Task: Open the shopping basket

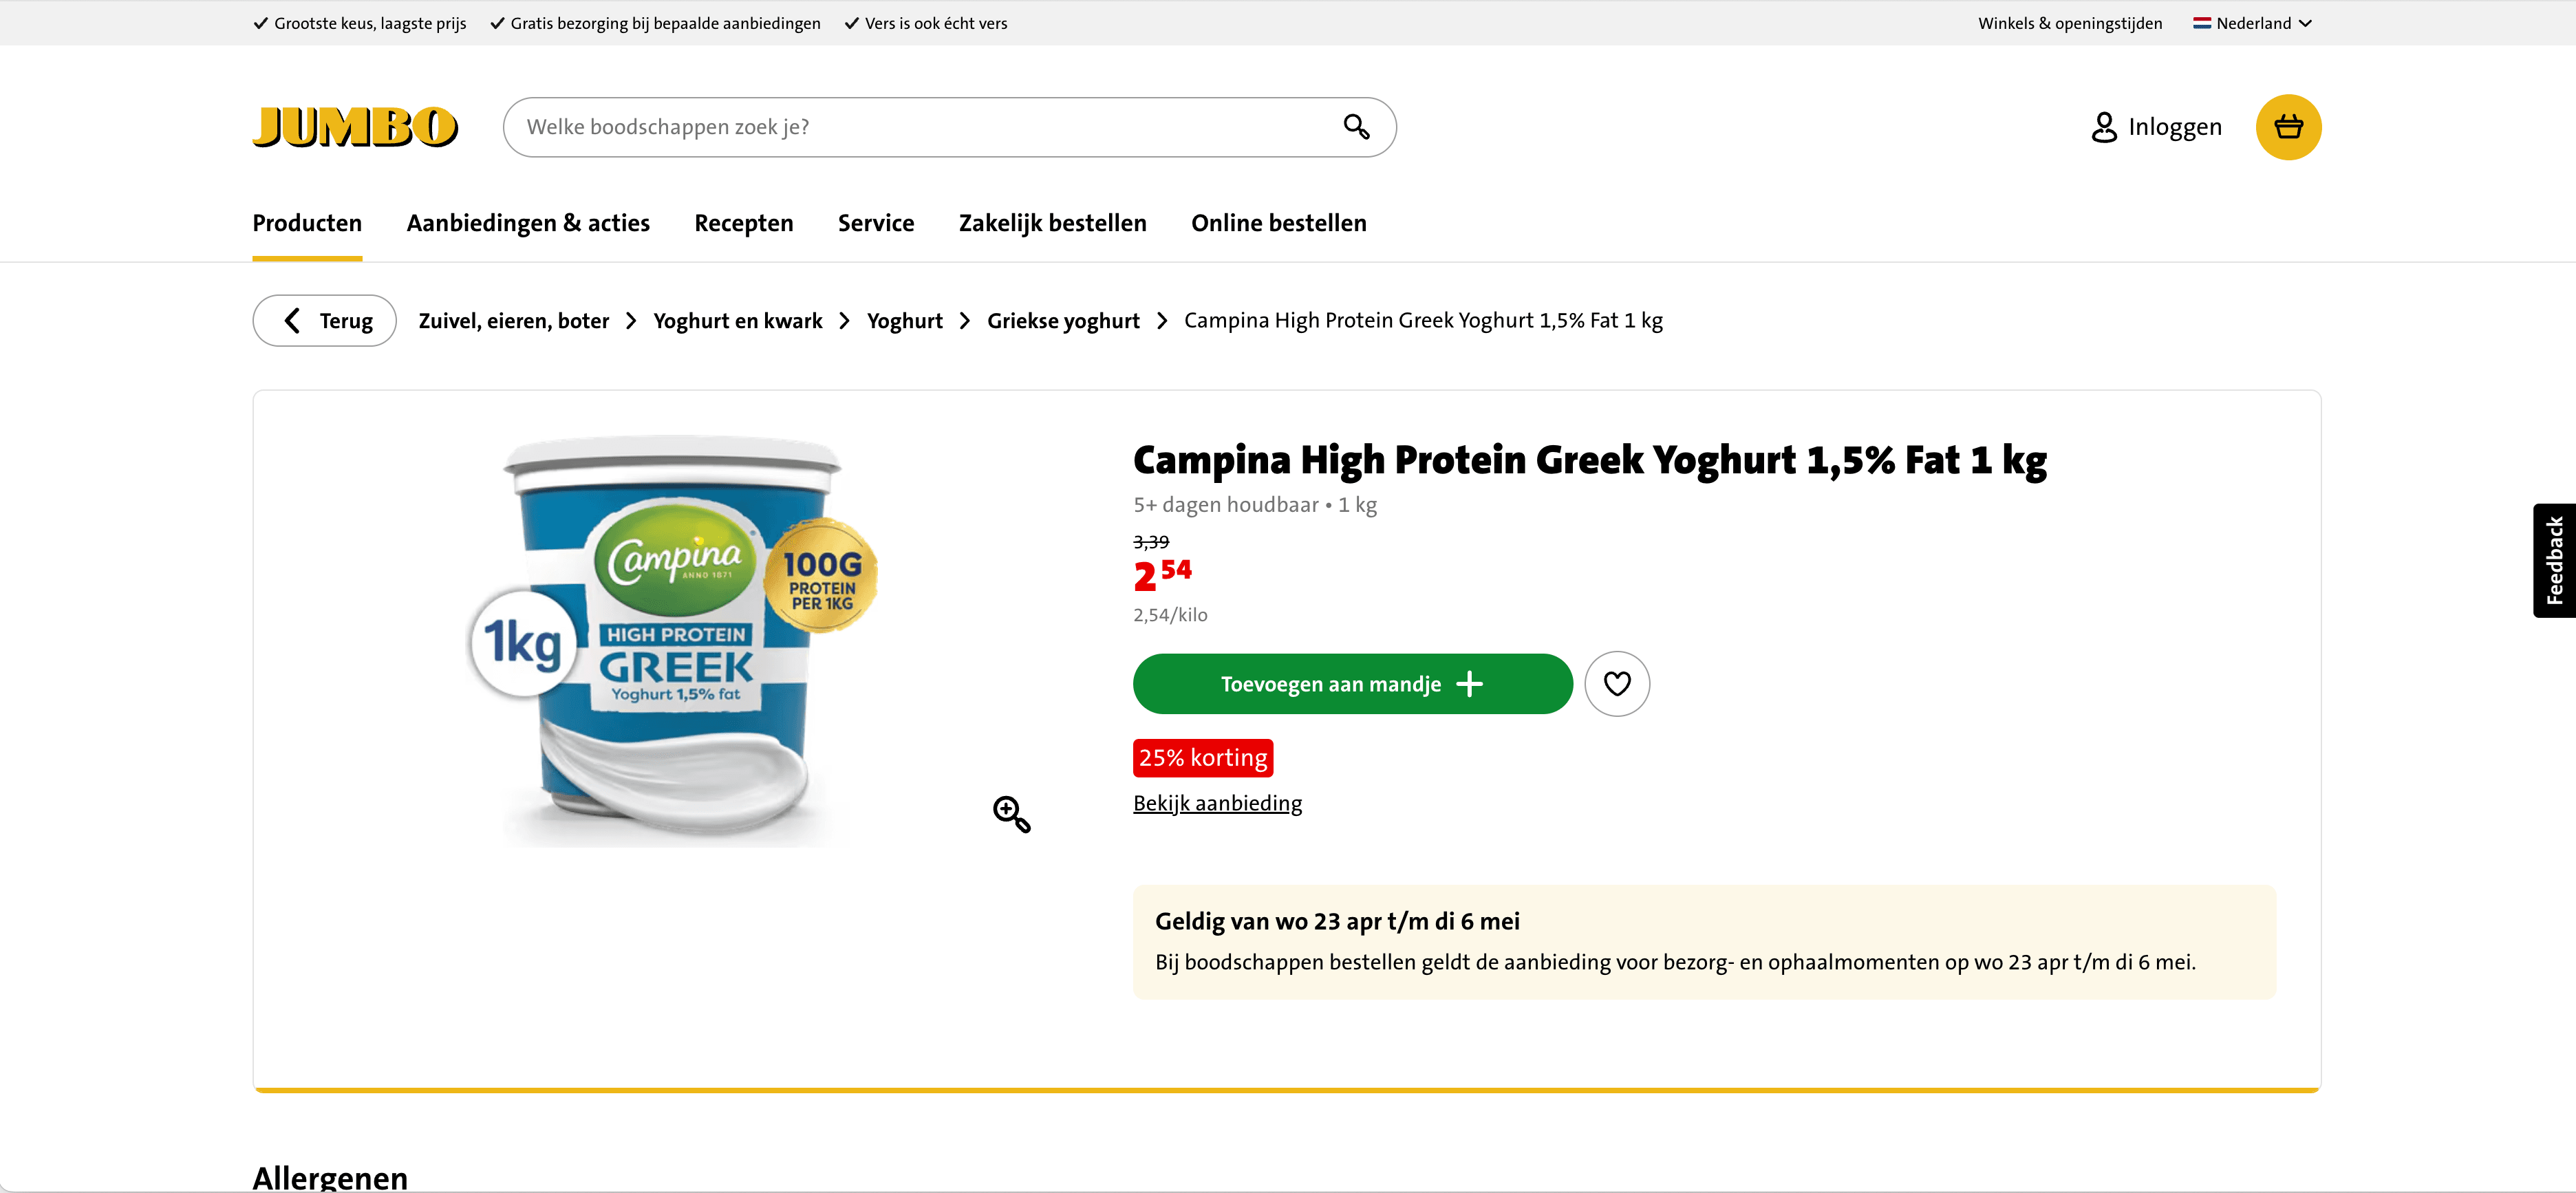Action: click(2287, 127)
